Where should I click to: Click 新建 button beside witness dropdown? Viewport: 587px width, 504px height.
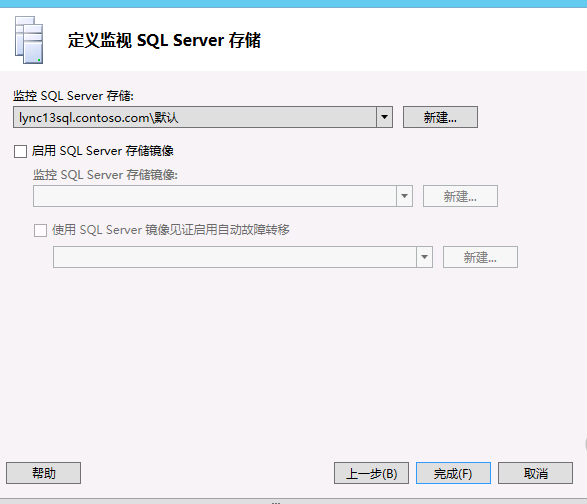(480, 257)
